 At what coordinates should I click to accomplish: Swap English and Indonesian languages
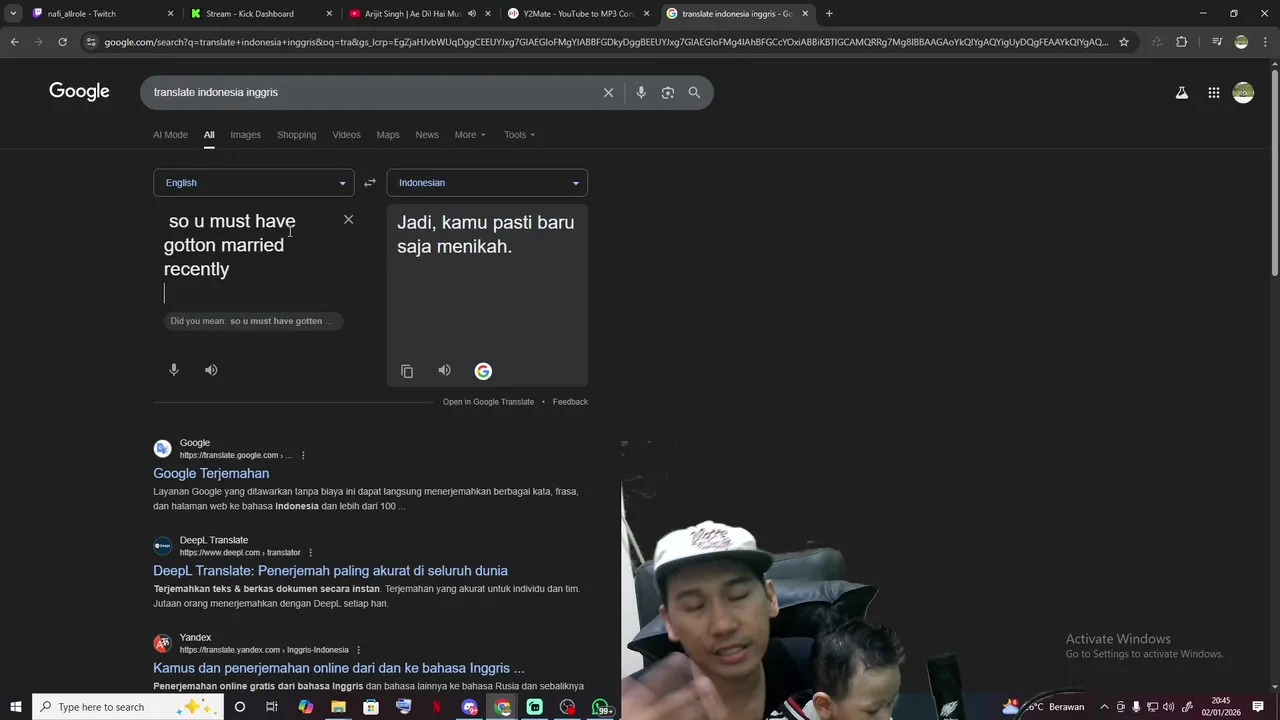(x=370, y=183)
